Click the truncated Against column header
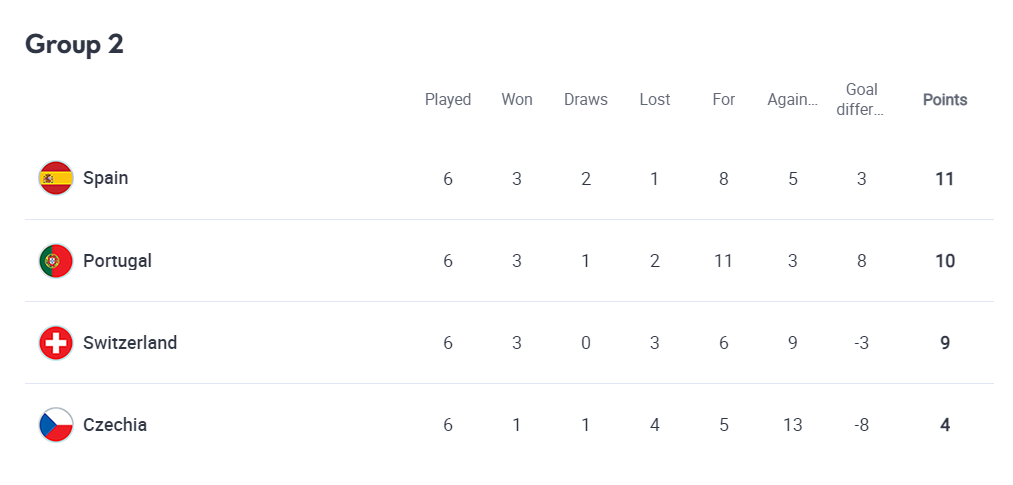Viewport: 1013px width, 485px height. pos(793,100)
